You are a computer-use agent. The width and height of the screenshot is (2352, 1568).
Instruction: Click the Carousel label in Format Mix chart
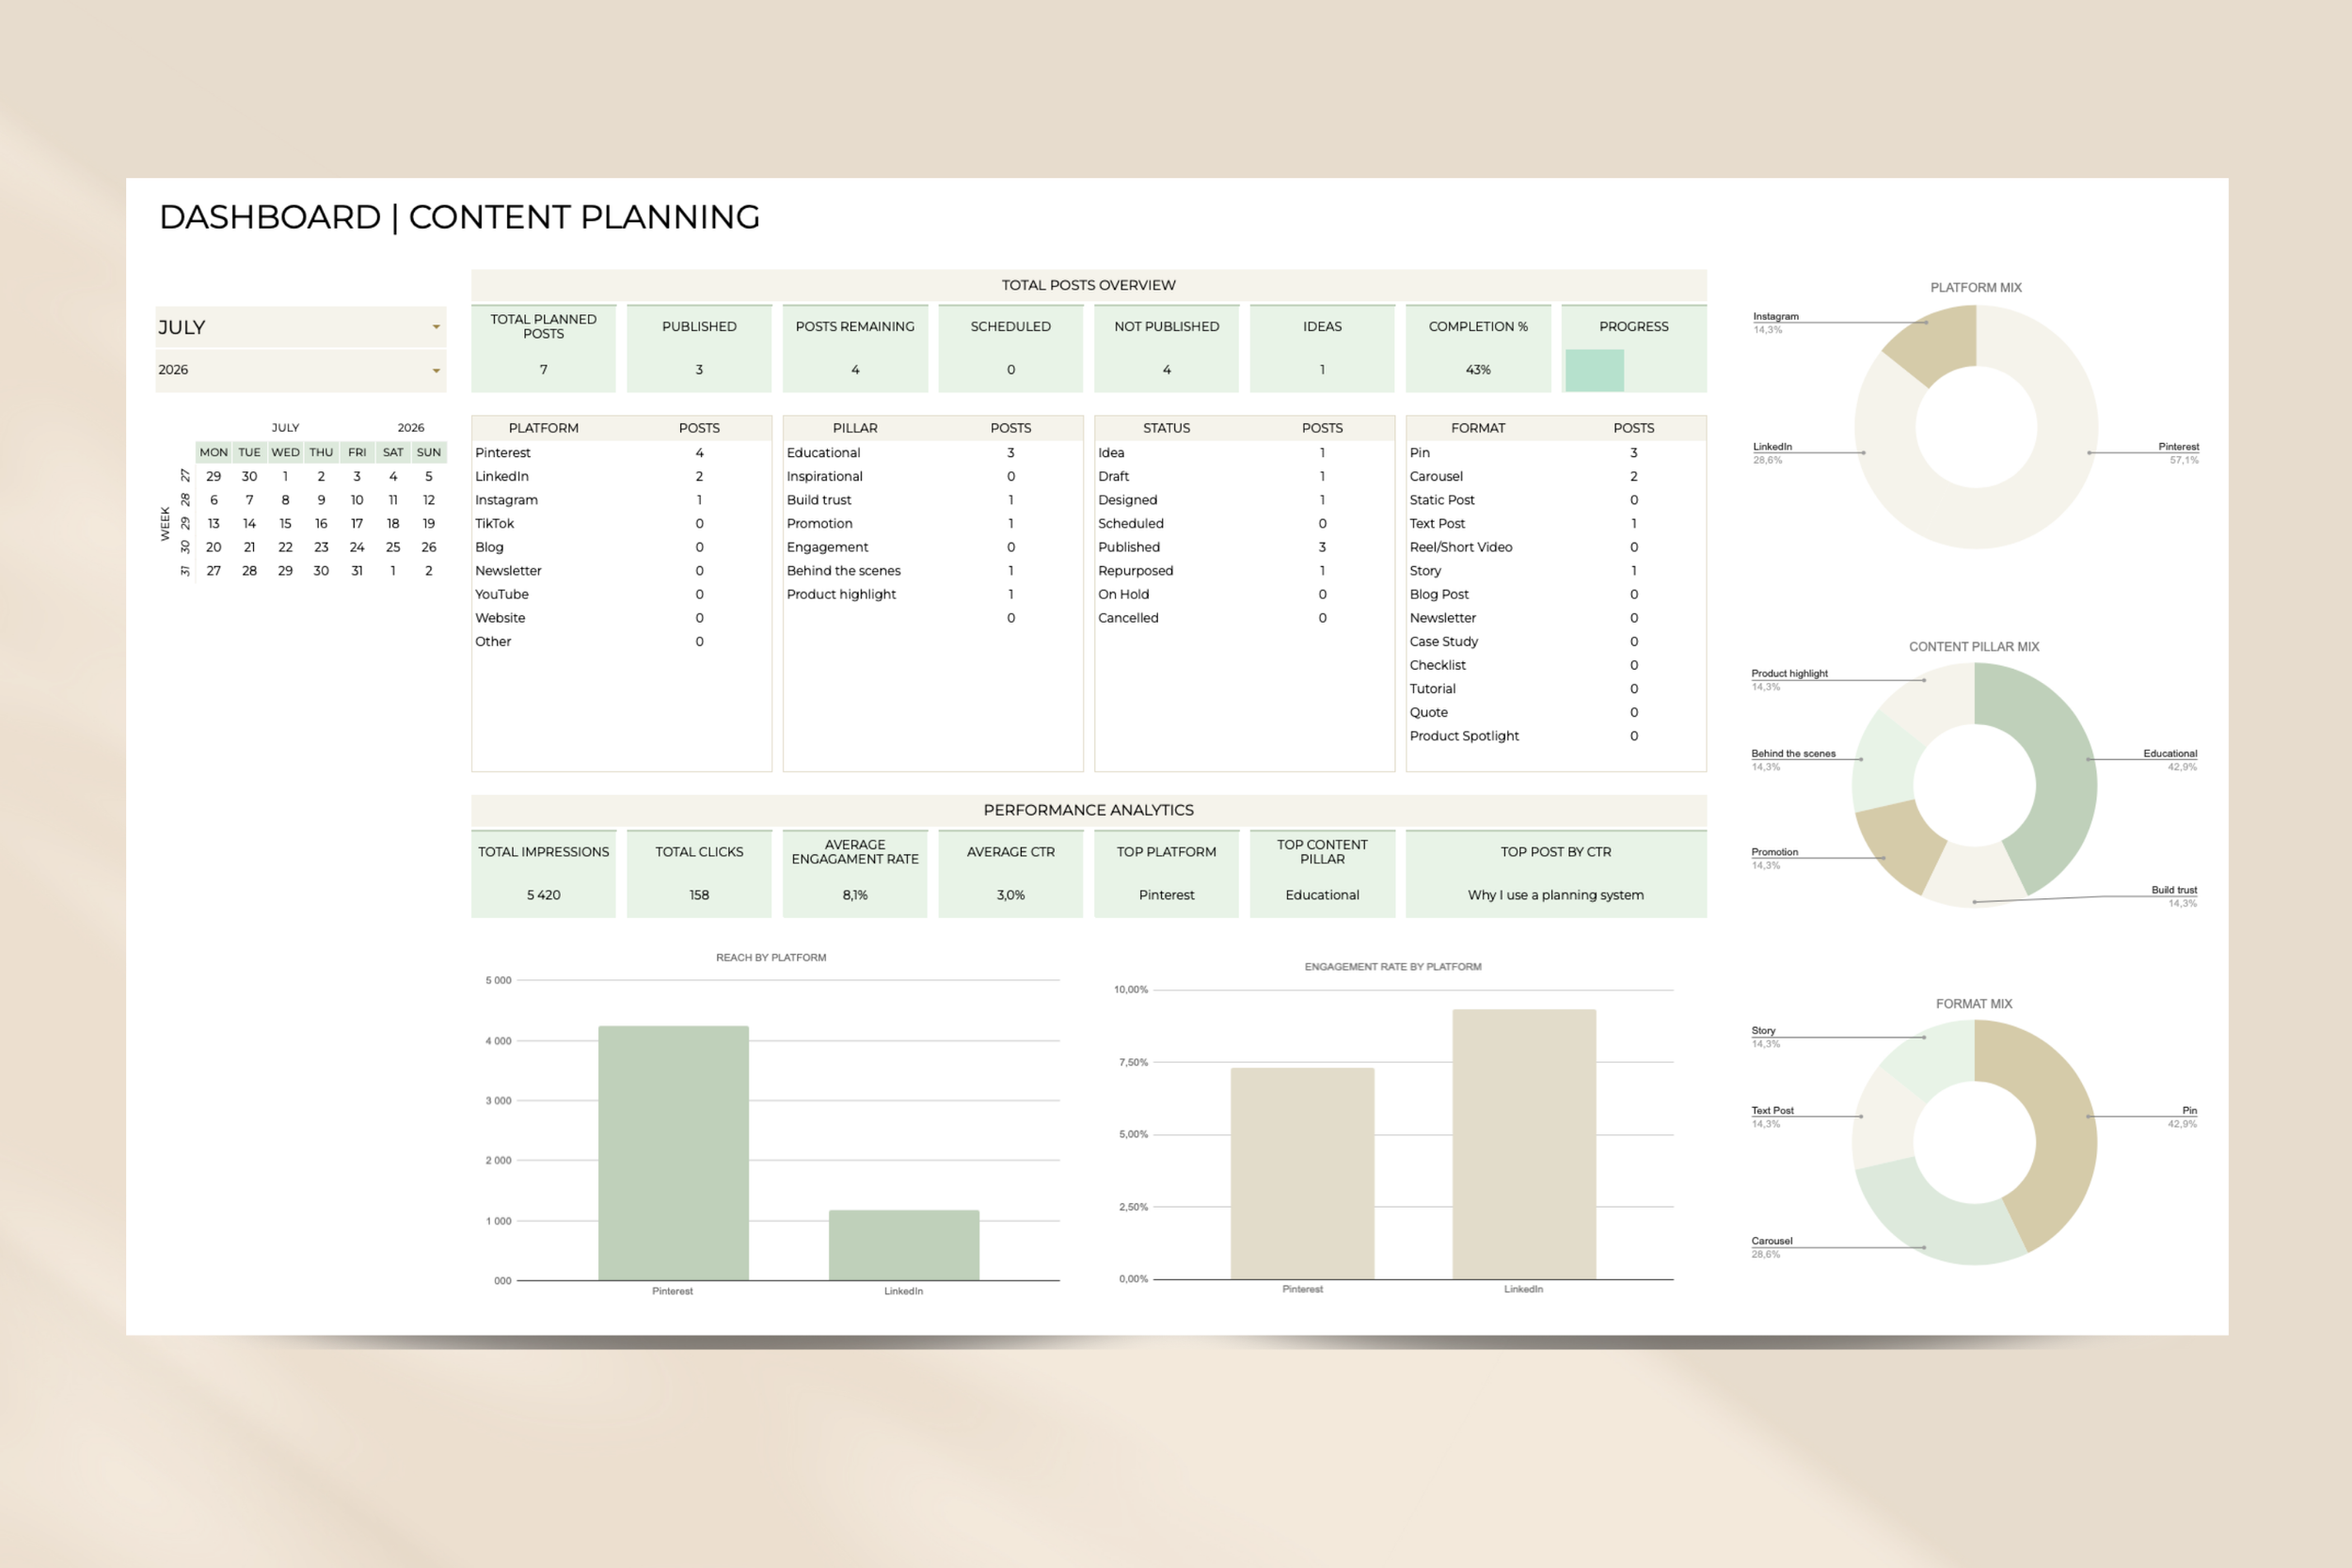pyautogui.click(x=1771, y=1241)
